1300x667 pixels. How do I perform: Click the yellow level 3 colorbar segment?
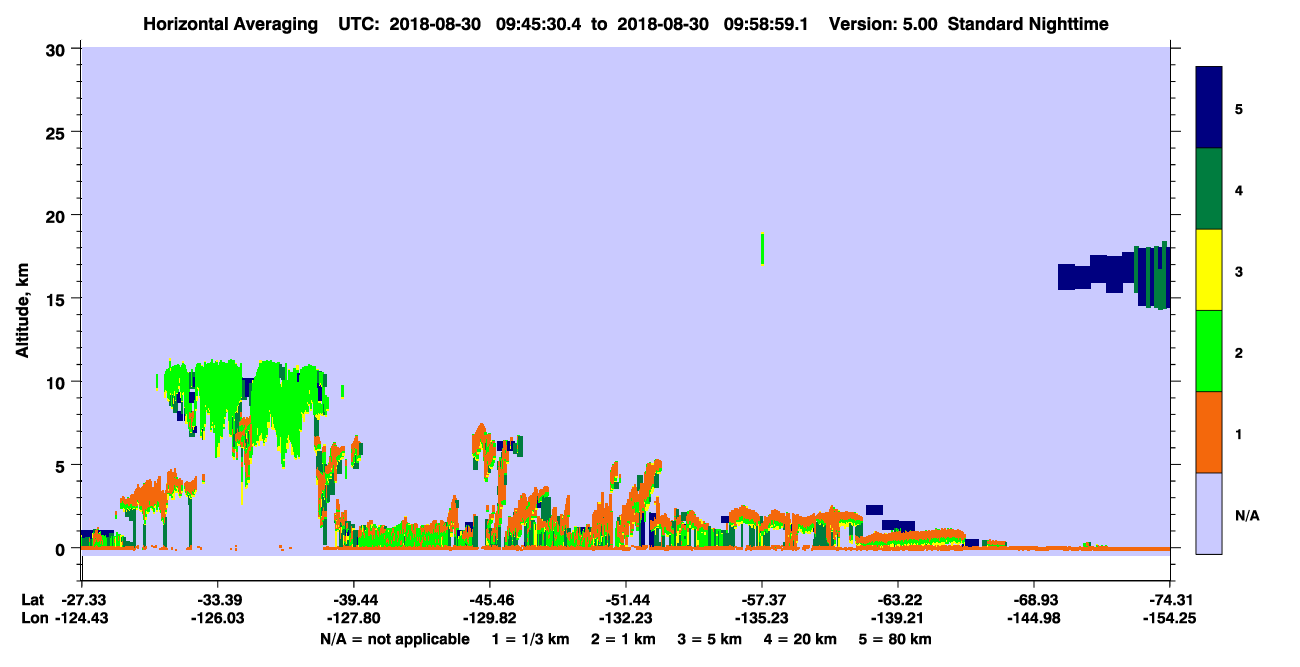click(1209, 270)
